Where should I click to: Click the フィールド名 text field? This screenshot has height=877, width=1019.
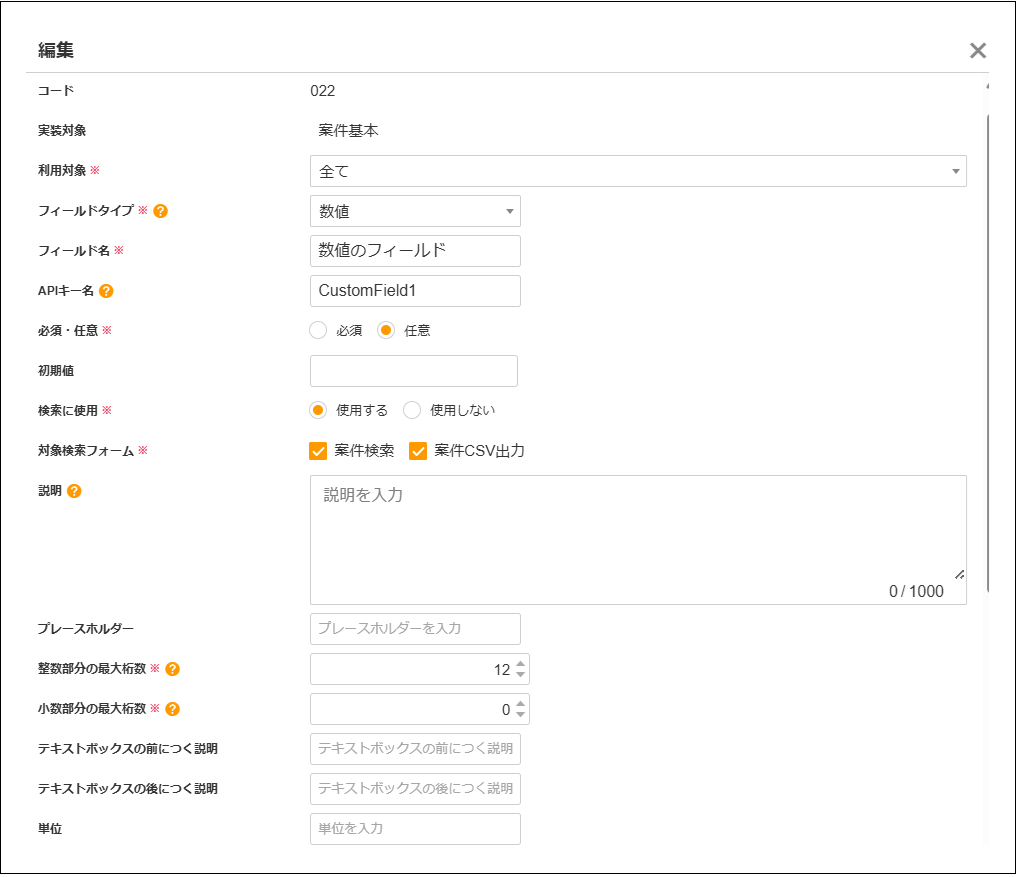[x=415, y=251]
